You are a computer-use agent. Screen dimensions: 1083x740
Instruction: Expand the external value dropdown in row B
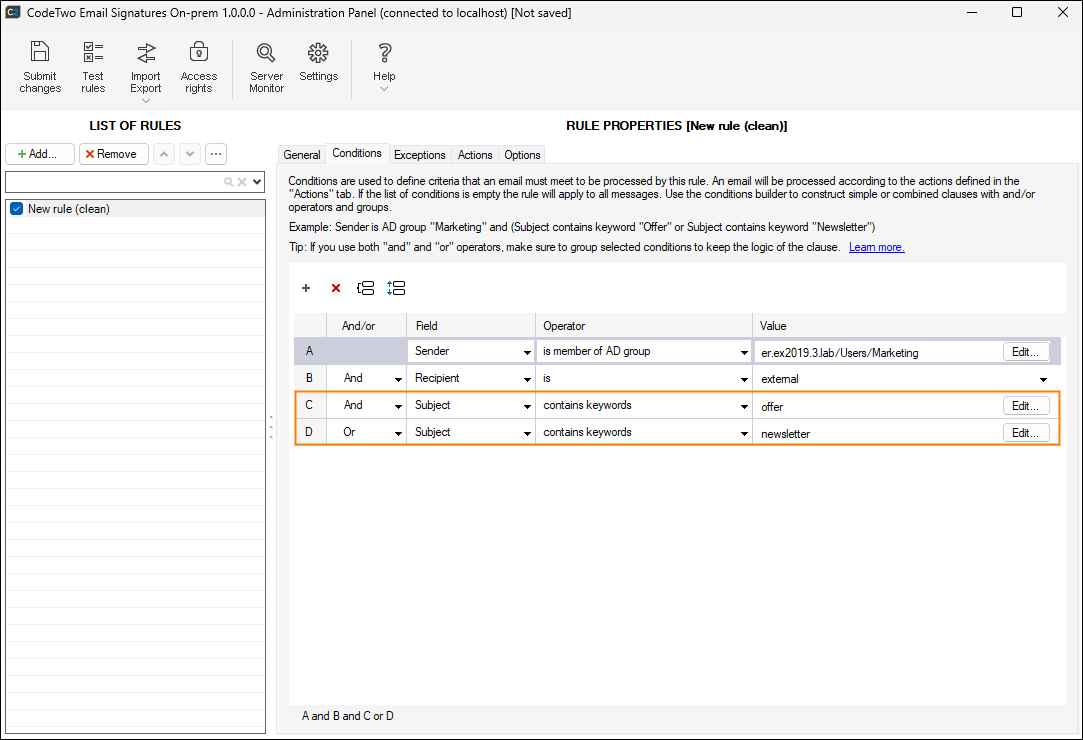[1043, 379]
